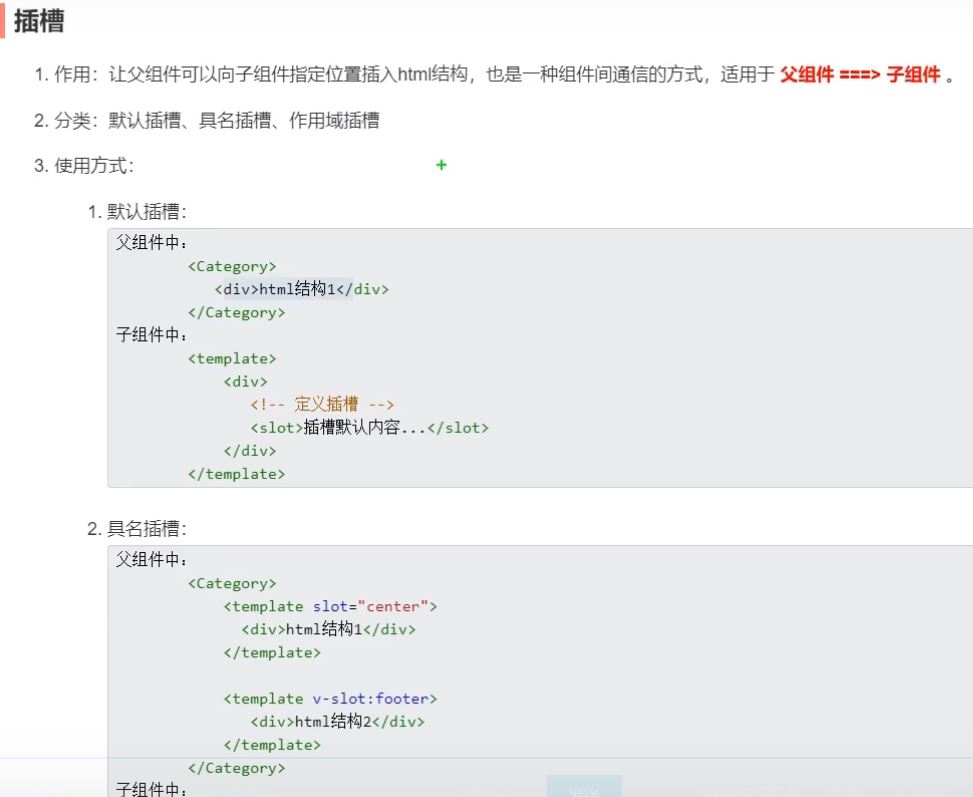The width and height of the screenshot is (973, 797).
Task: Click the opening <Category> tag in 具名插槽 block
Action: (x=232, y=583)
